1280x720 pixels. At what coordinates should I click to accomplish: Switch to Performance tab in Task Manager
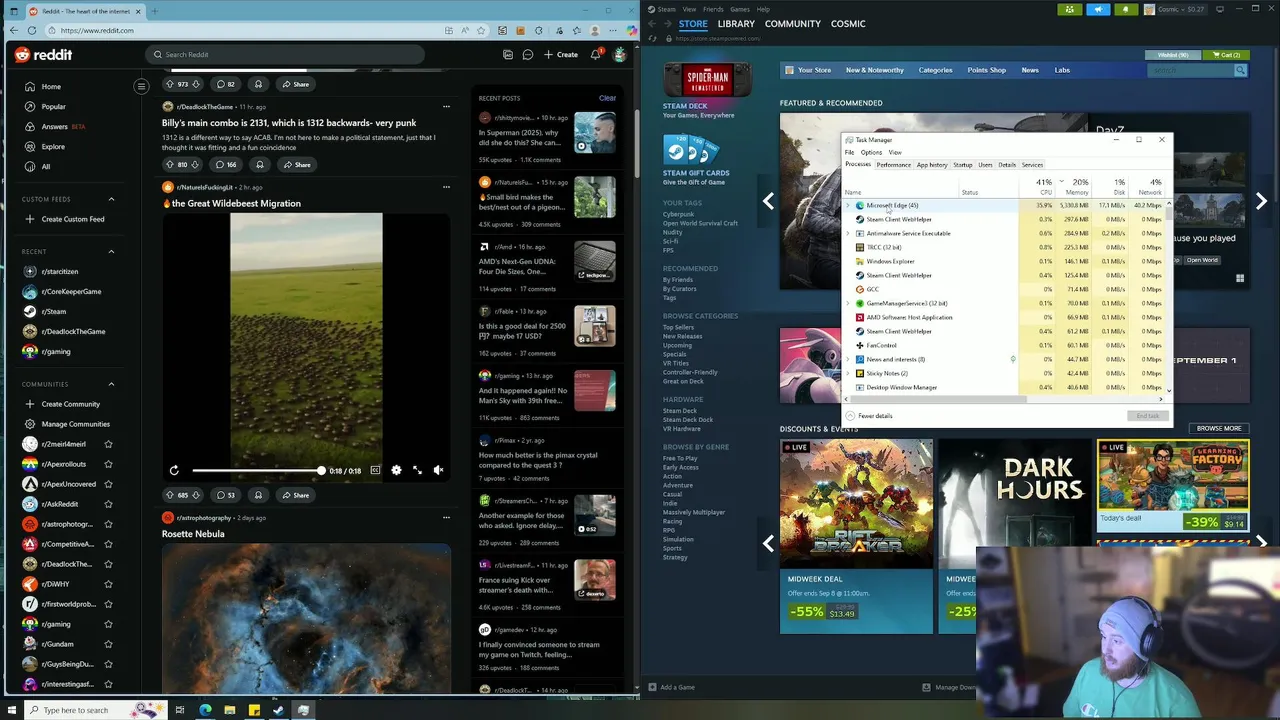(893, 165)
